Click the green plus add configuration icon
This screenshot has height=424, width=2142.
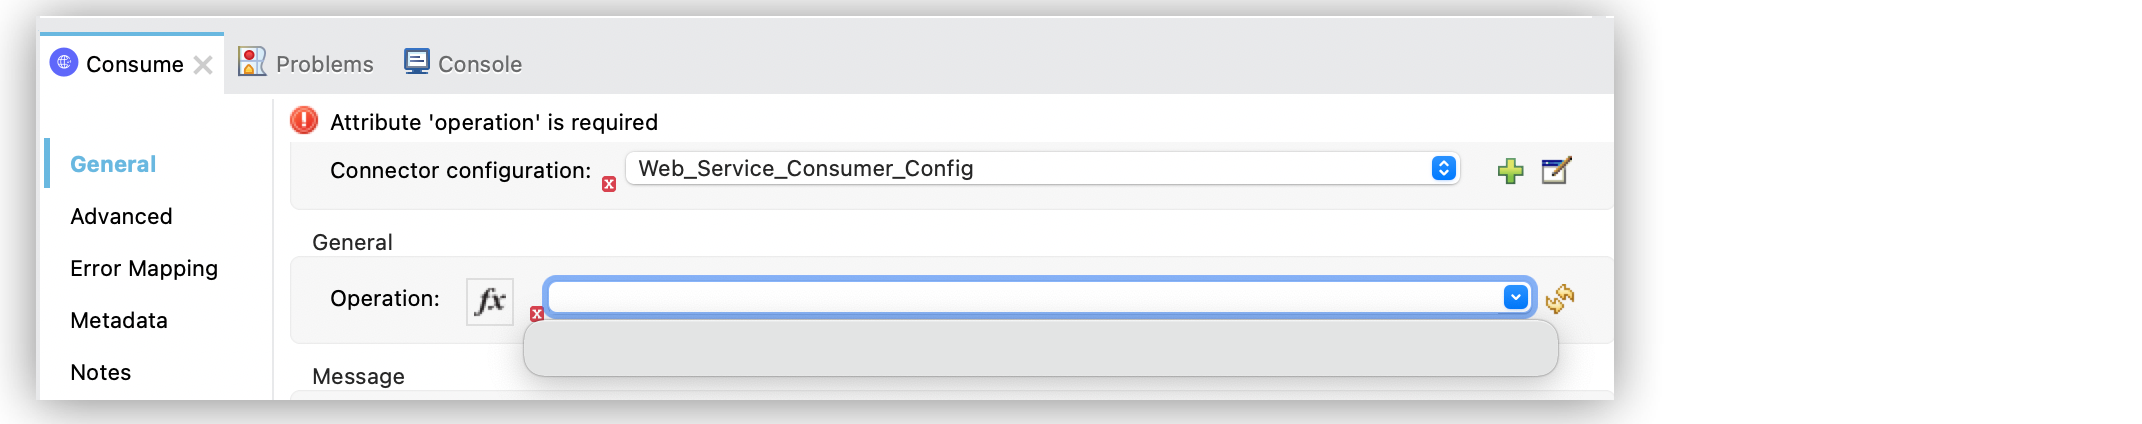point(1510,171)
